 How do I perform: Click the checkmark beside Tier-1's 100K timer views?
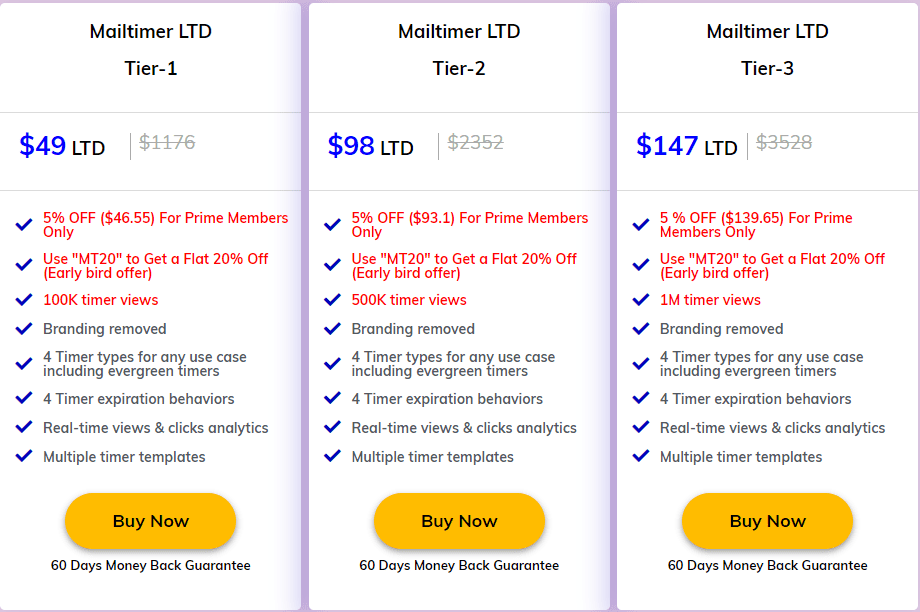click(x=22, y=299)
